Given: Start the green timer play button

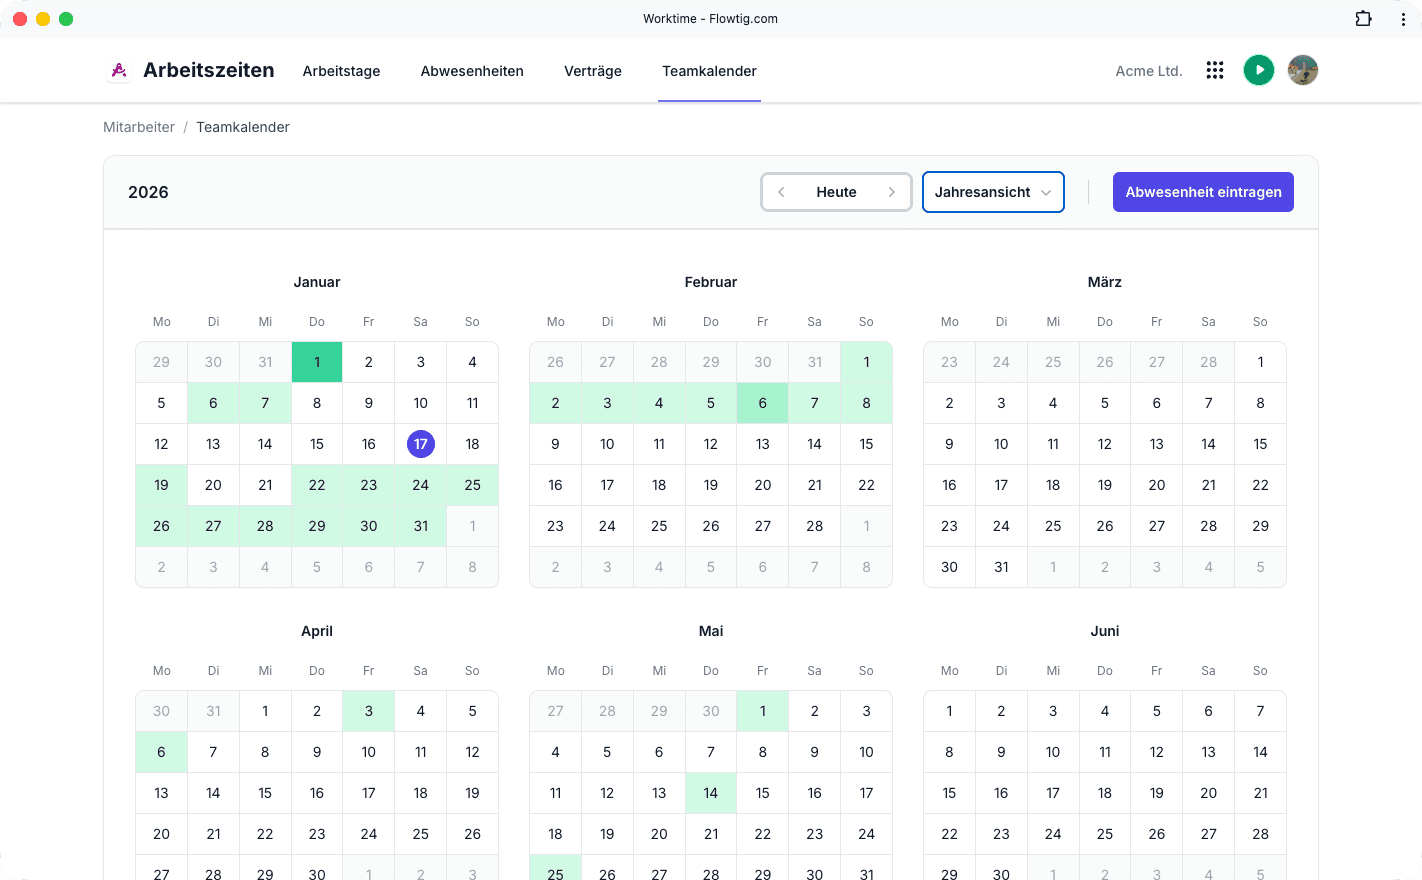Looking at the screenshot, I should click(1259, 70).
